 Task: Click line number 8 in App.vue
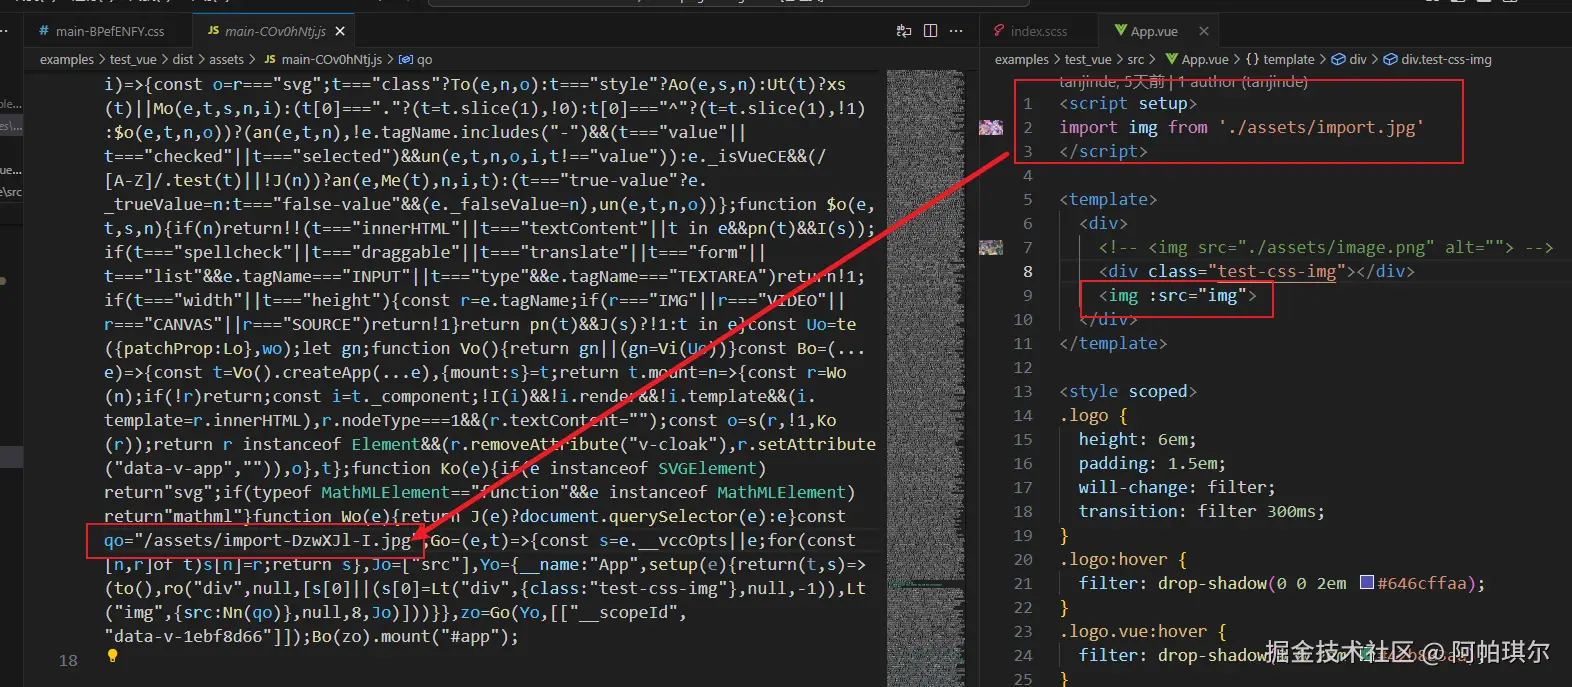click(1028, 271)
